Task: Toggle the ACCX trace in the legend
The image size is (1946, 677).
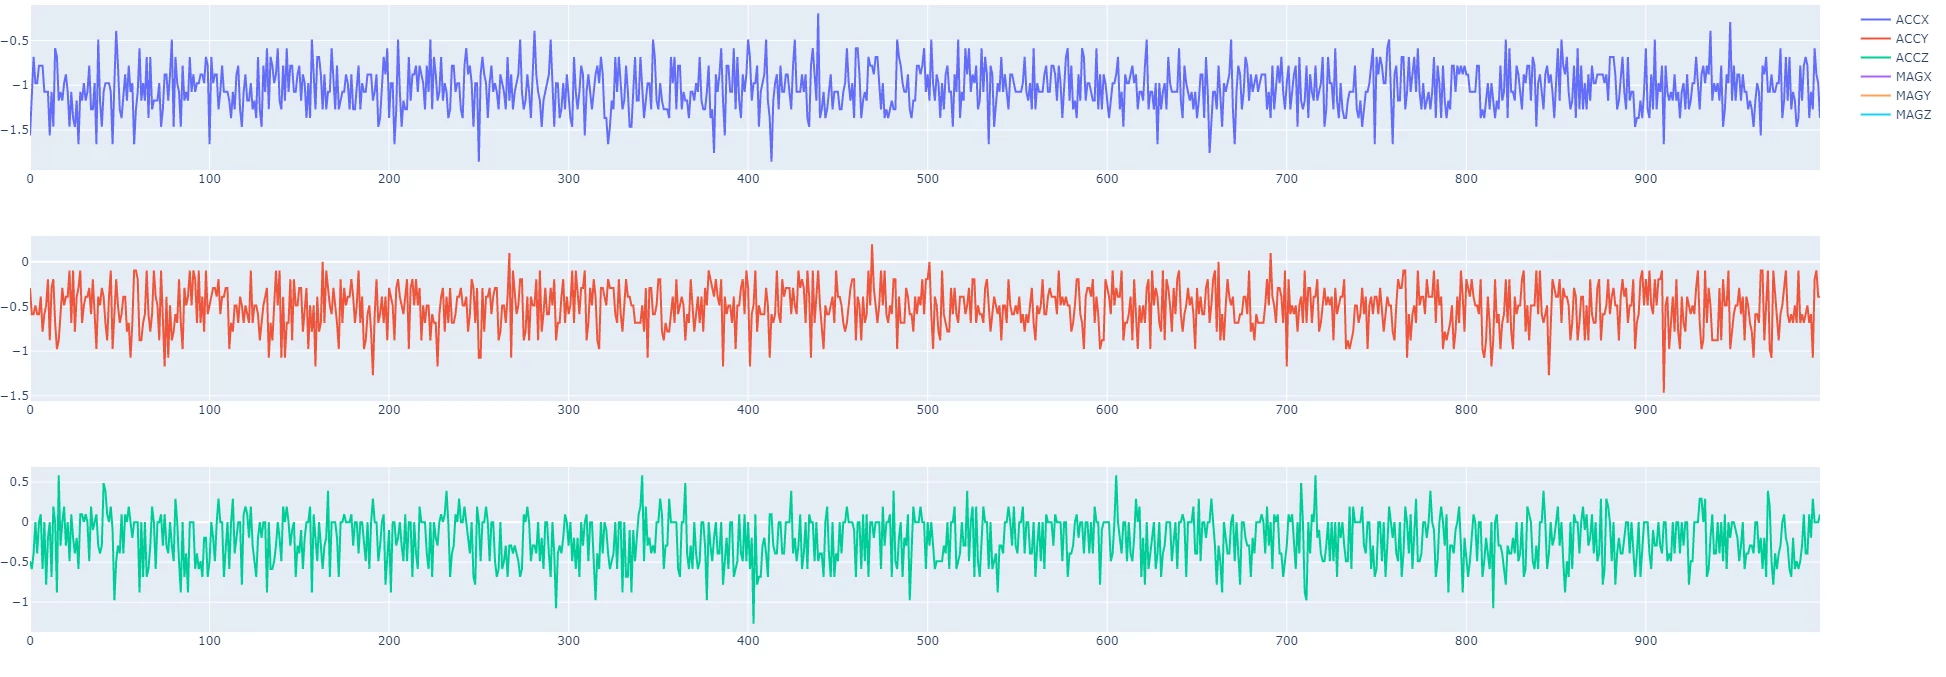Action: click(1895, 20)
